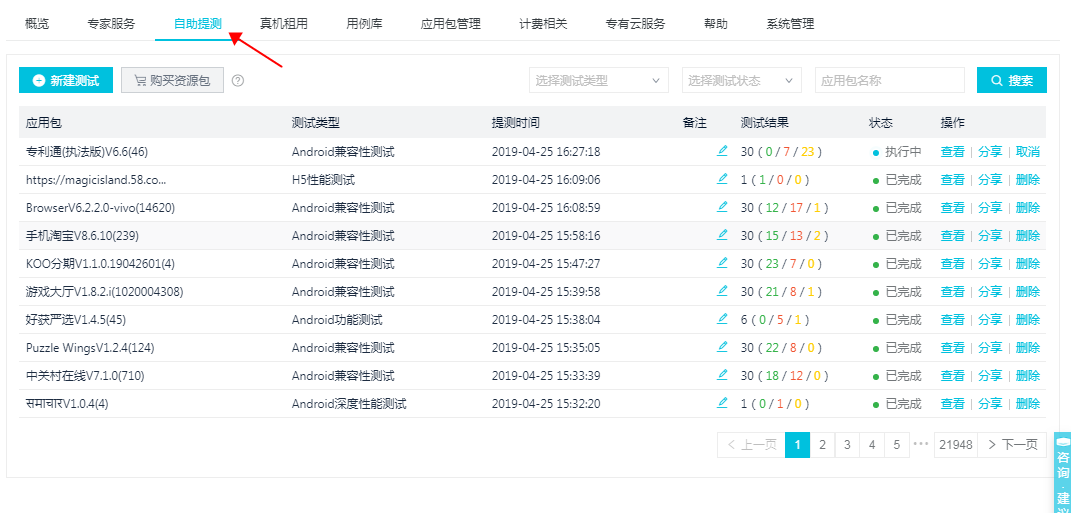Click the edit icon for 中关村在线V7.1.0(710)
Viewport: 1071px width, 513px height.
(x=722, y=376)
